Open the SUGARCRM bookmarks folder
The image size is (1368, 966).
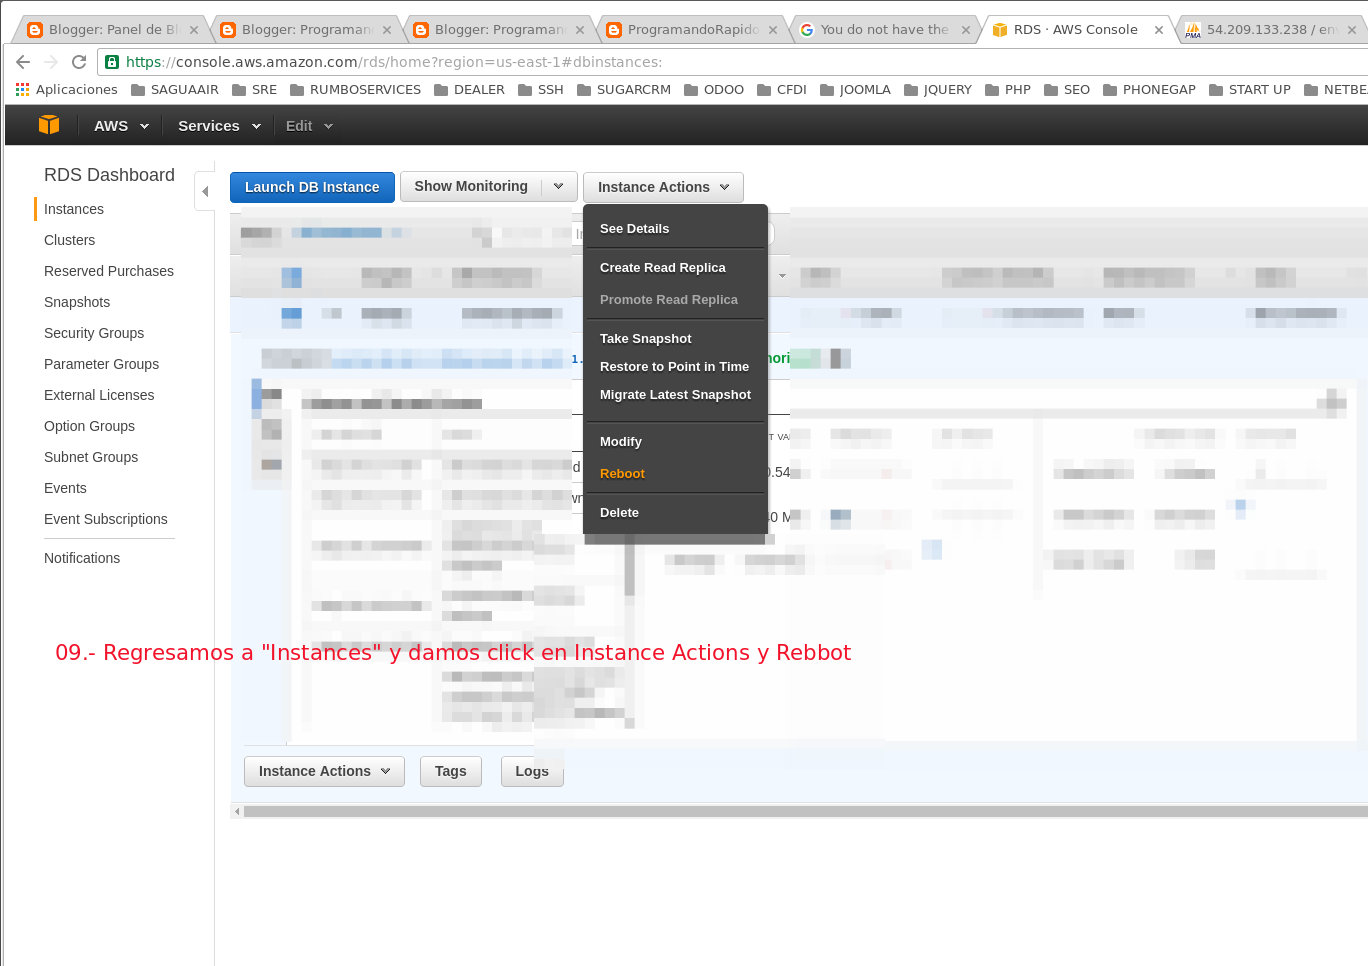(624, 90)
